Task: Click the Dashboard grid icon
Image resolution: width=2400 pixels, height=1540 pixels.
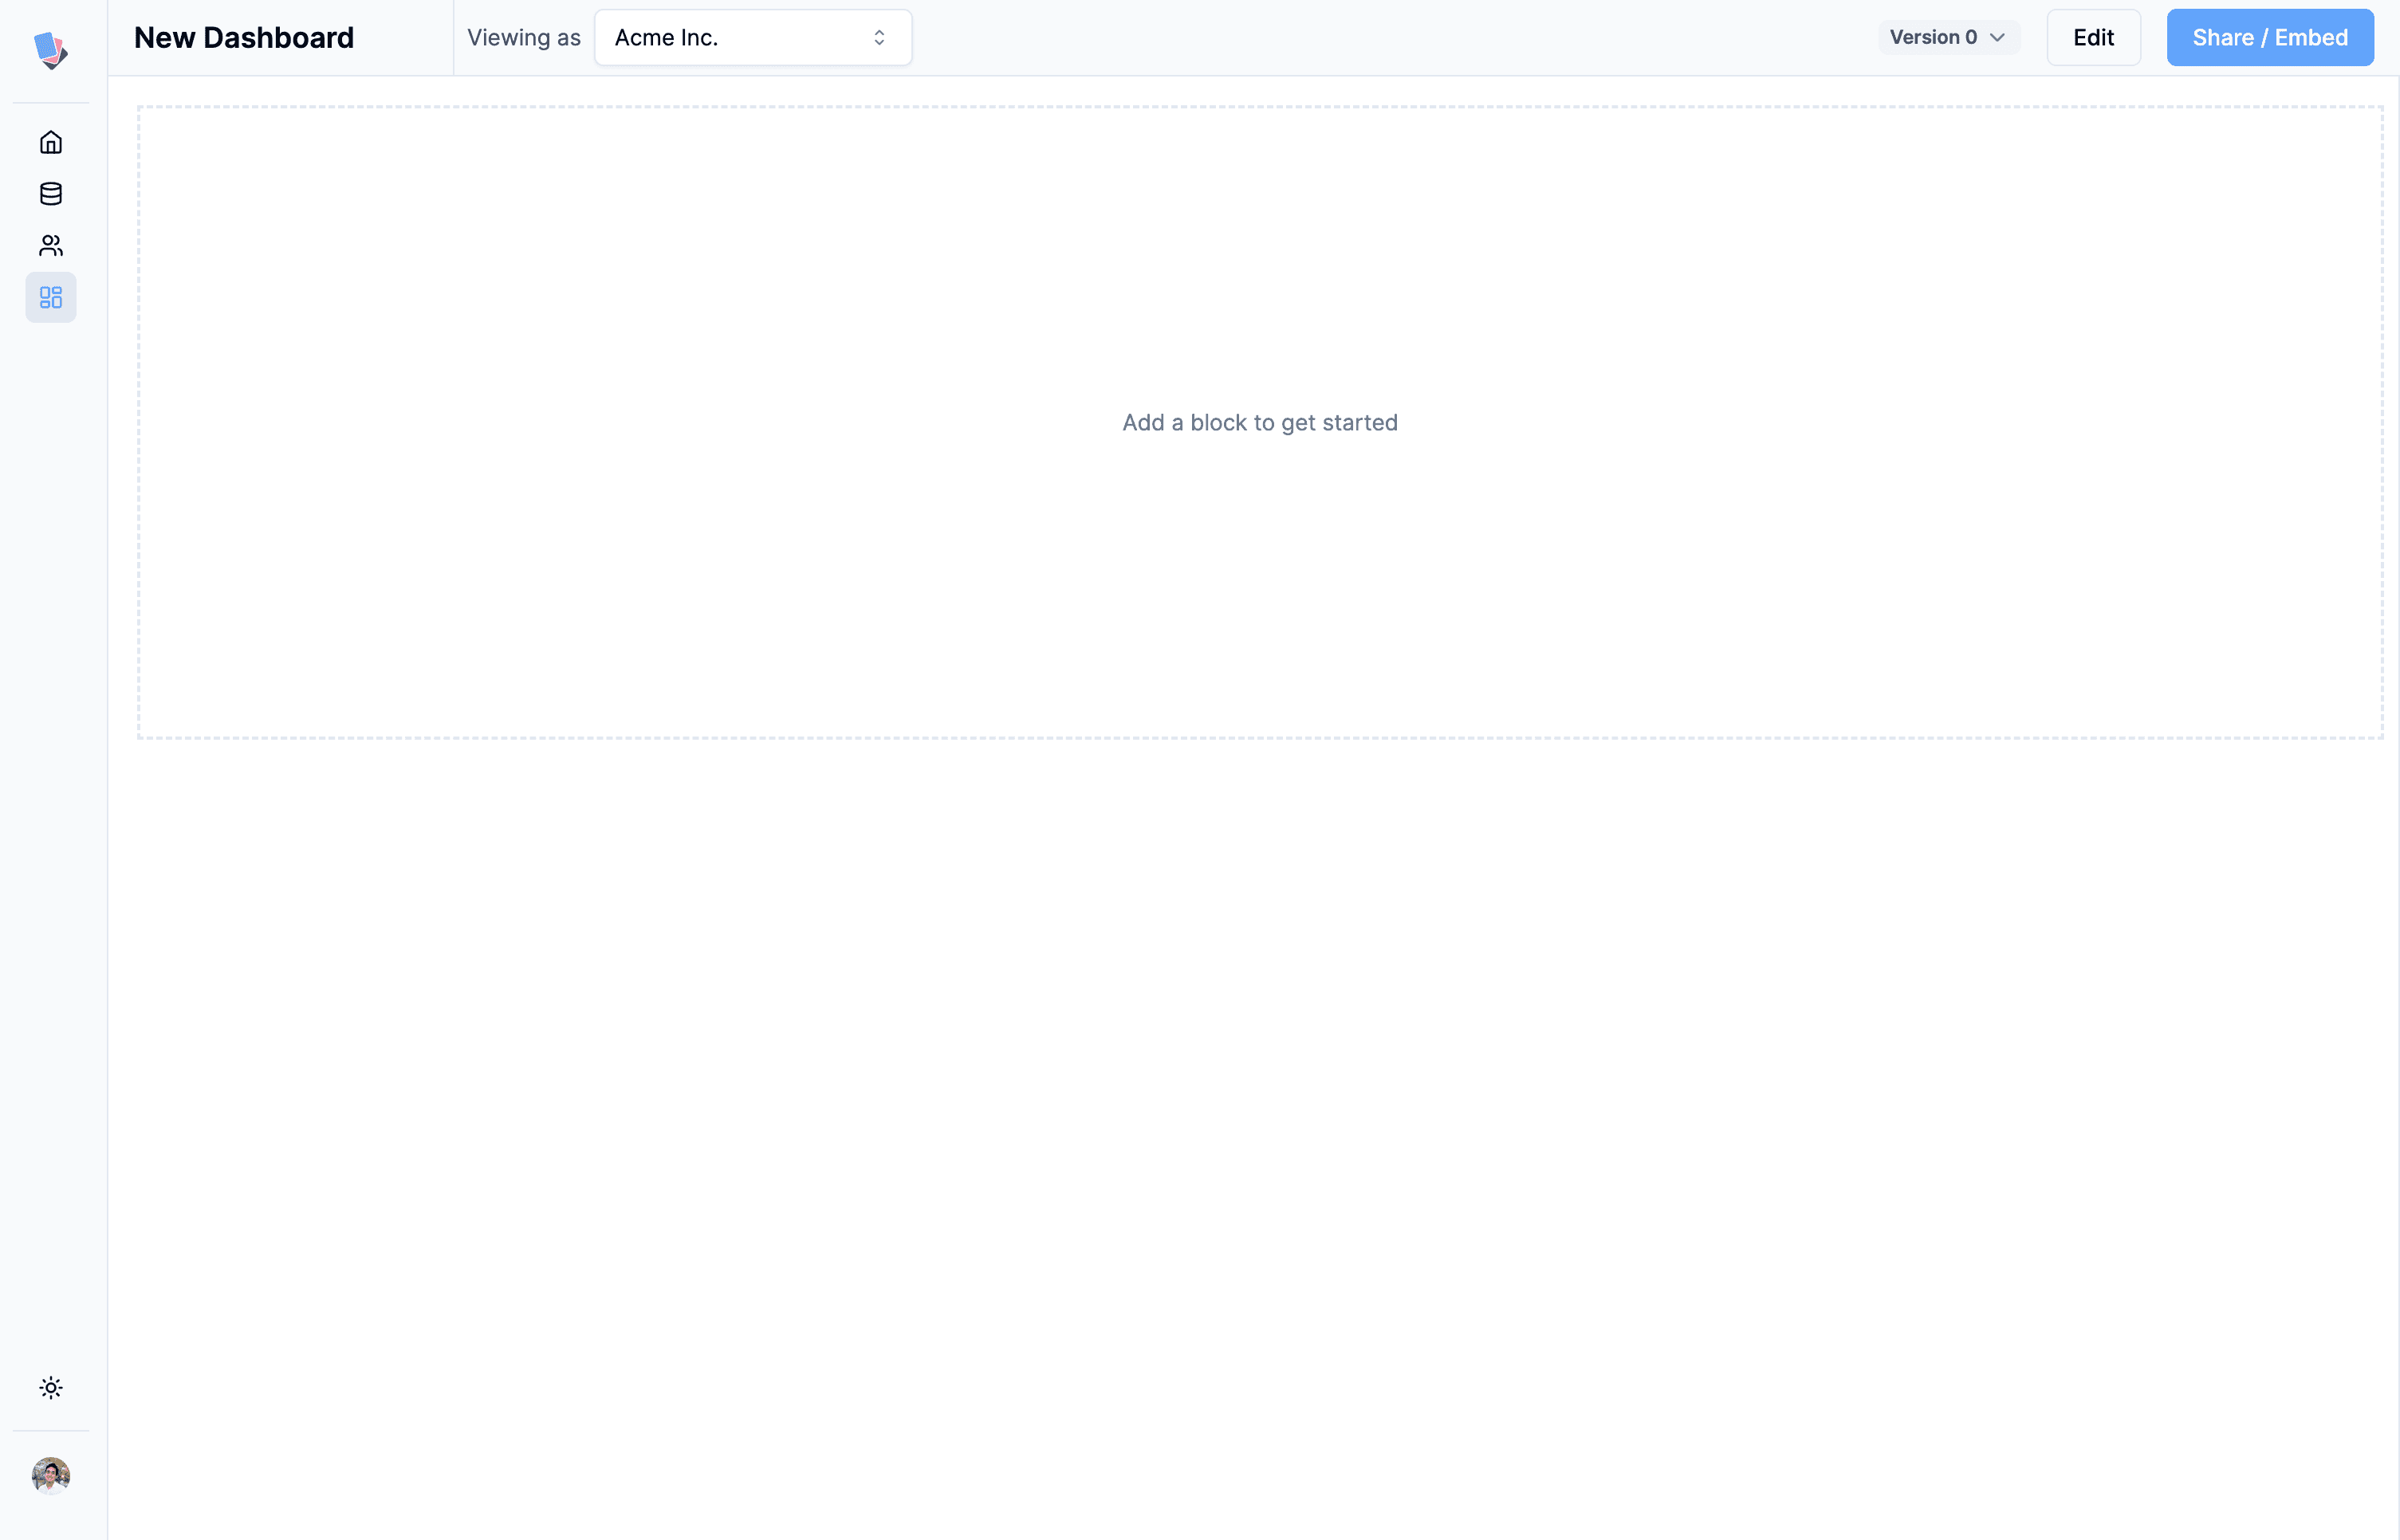Action: click(51, 297)
